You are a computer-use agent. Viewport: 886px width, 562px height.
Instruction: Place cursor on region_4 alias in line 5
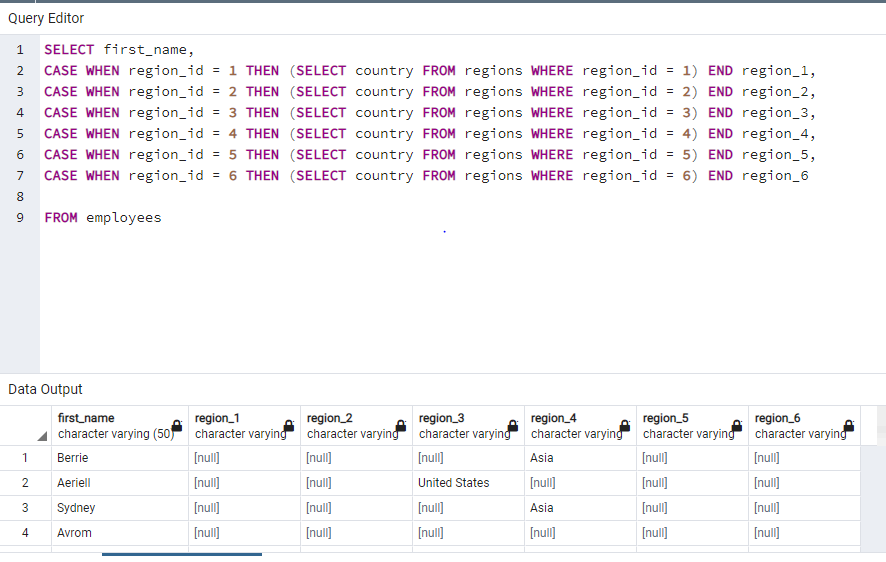tap(775, 133)
